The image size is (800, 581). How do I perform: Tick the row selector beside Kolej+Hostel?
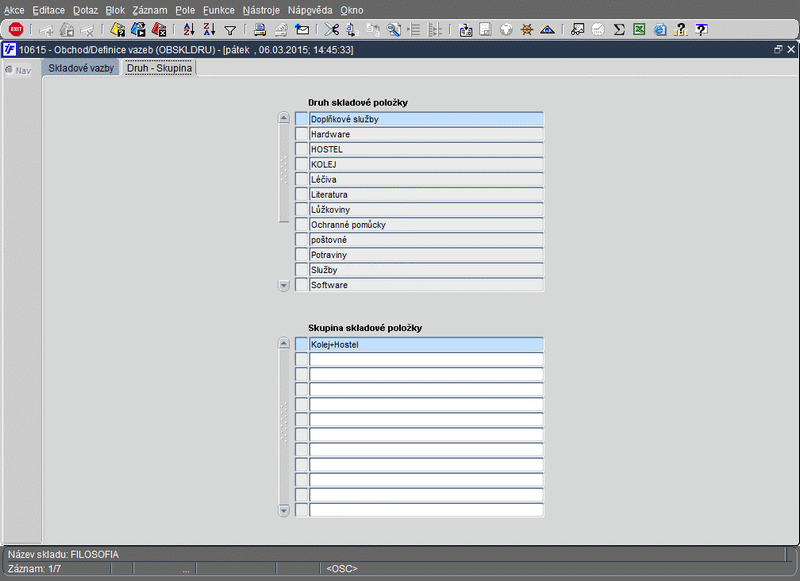(301, 345)
